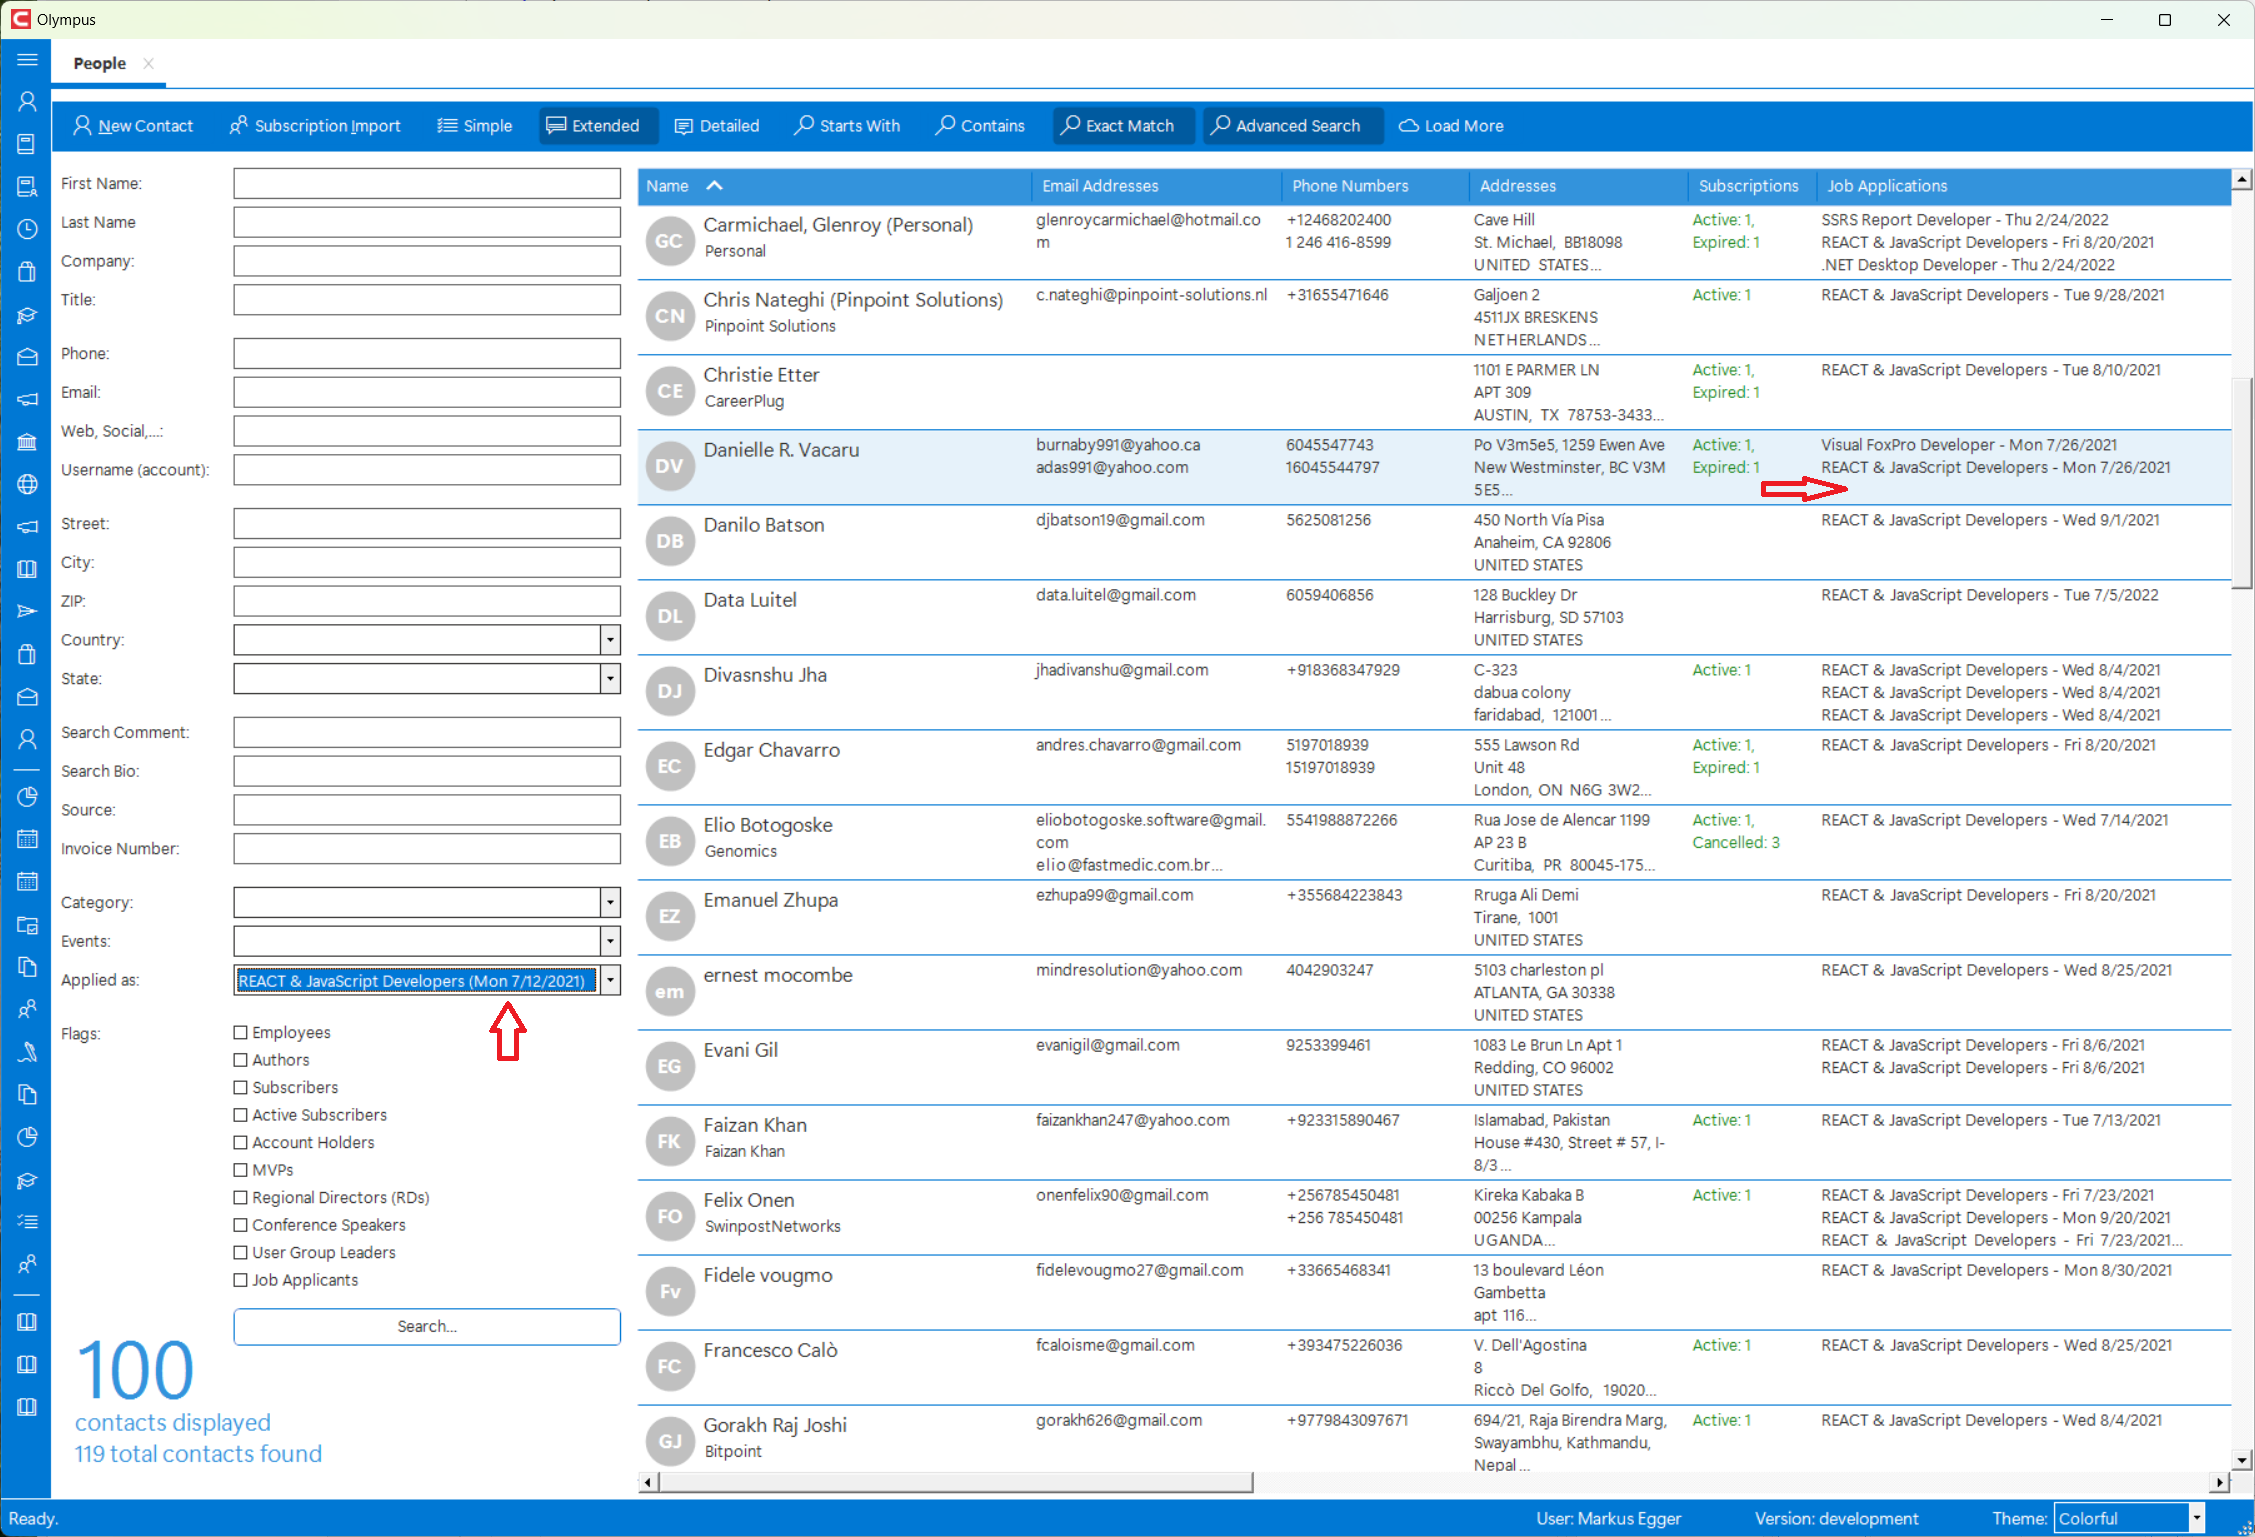Click the FK avatar for Faizan Khan
Screen dimensions: 2255x1537
tap(669, 1141)
